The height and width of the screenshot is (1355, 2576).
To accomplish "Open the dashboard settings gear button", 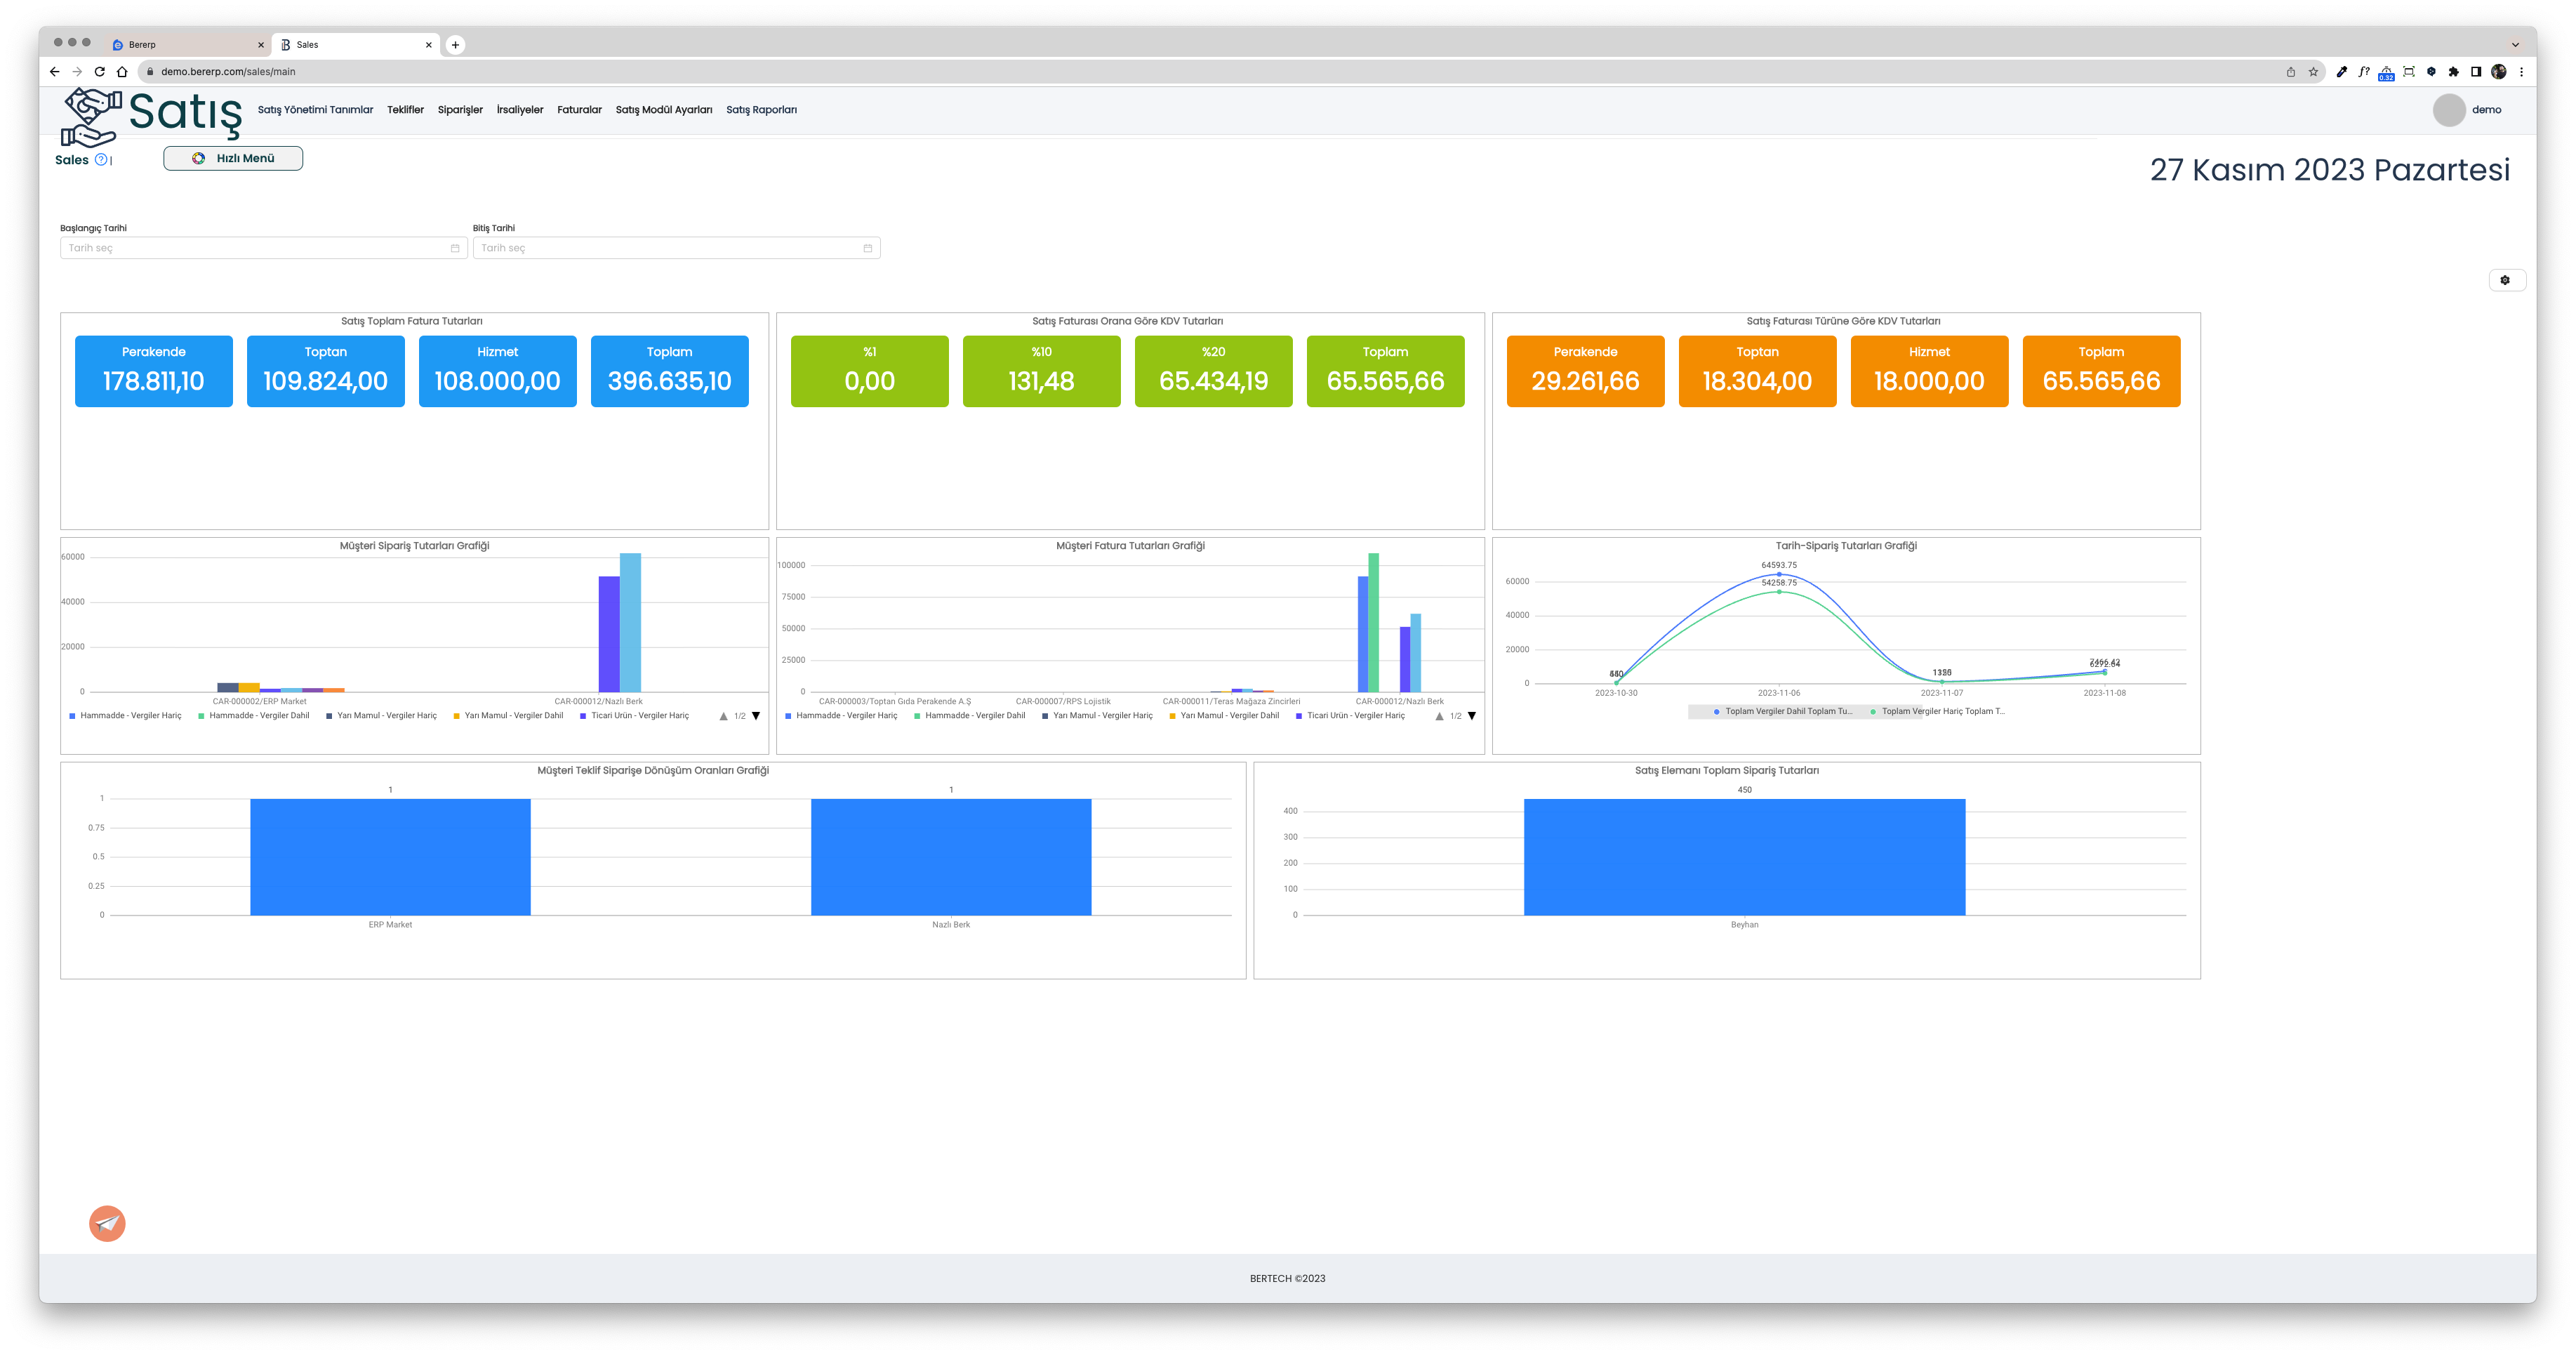I will click(2506, 280).
